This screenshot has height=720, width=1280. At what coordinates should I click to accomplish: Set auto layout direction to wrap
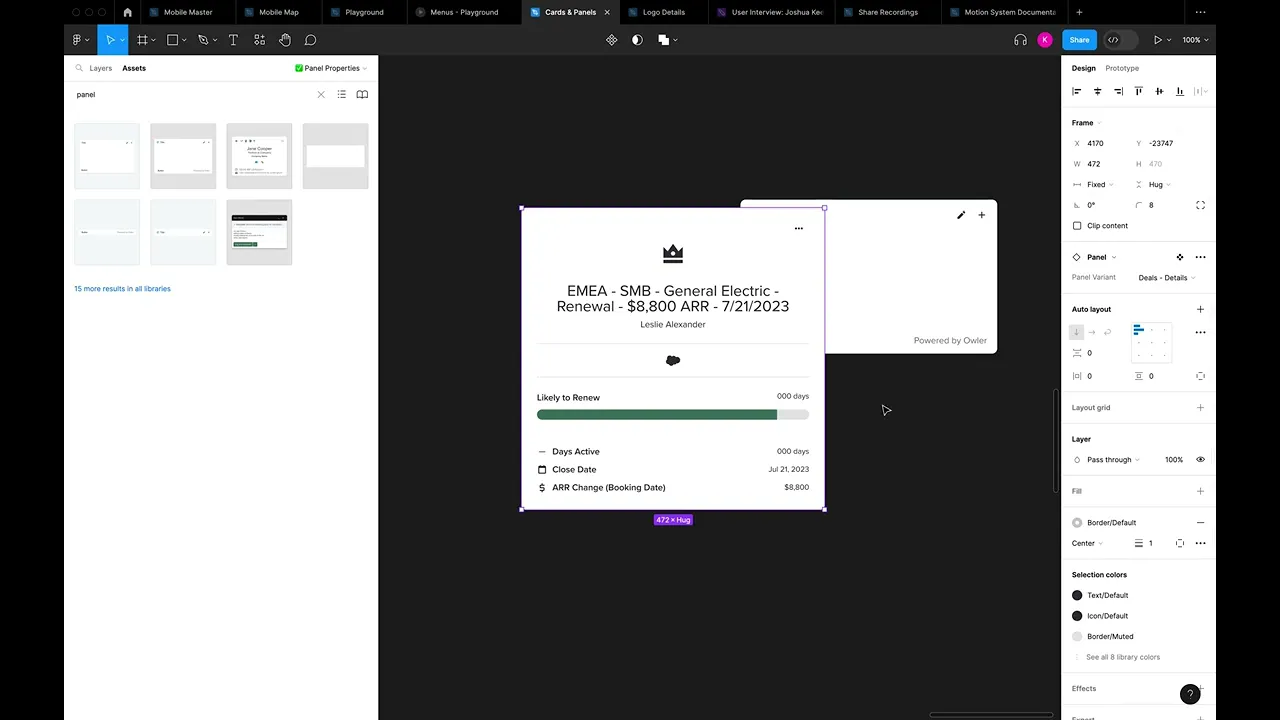[1107, 332]
